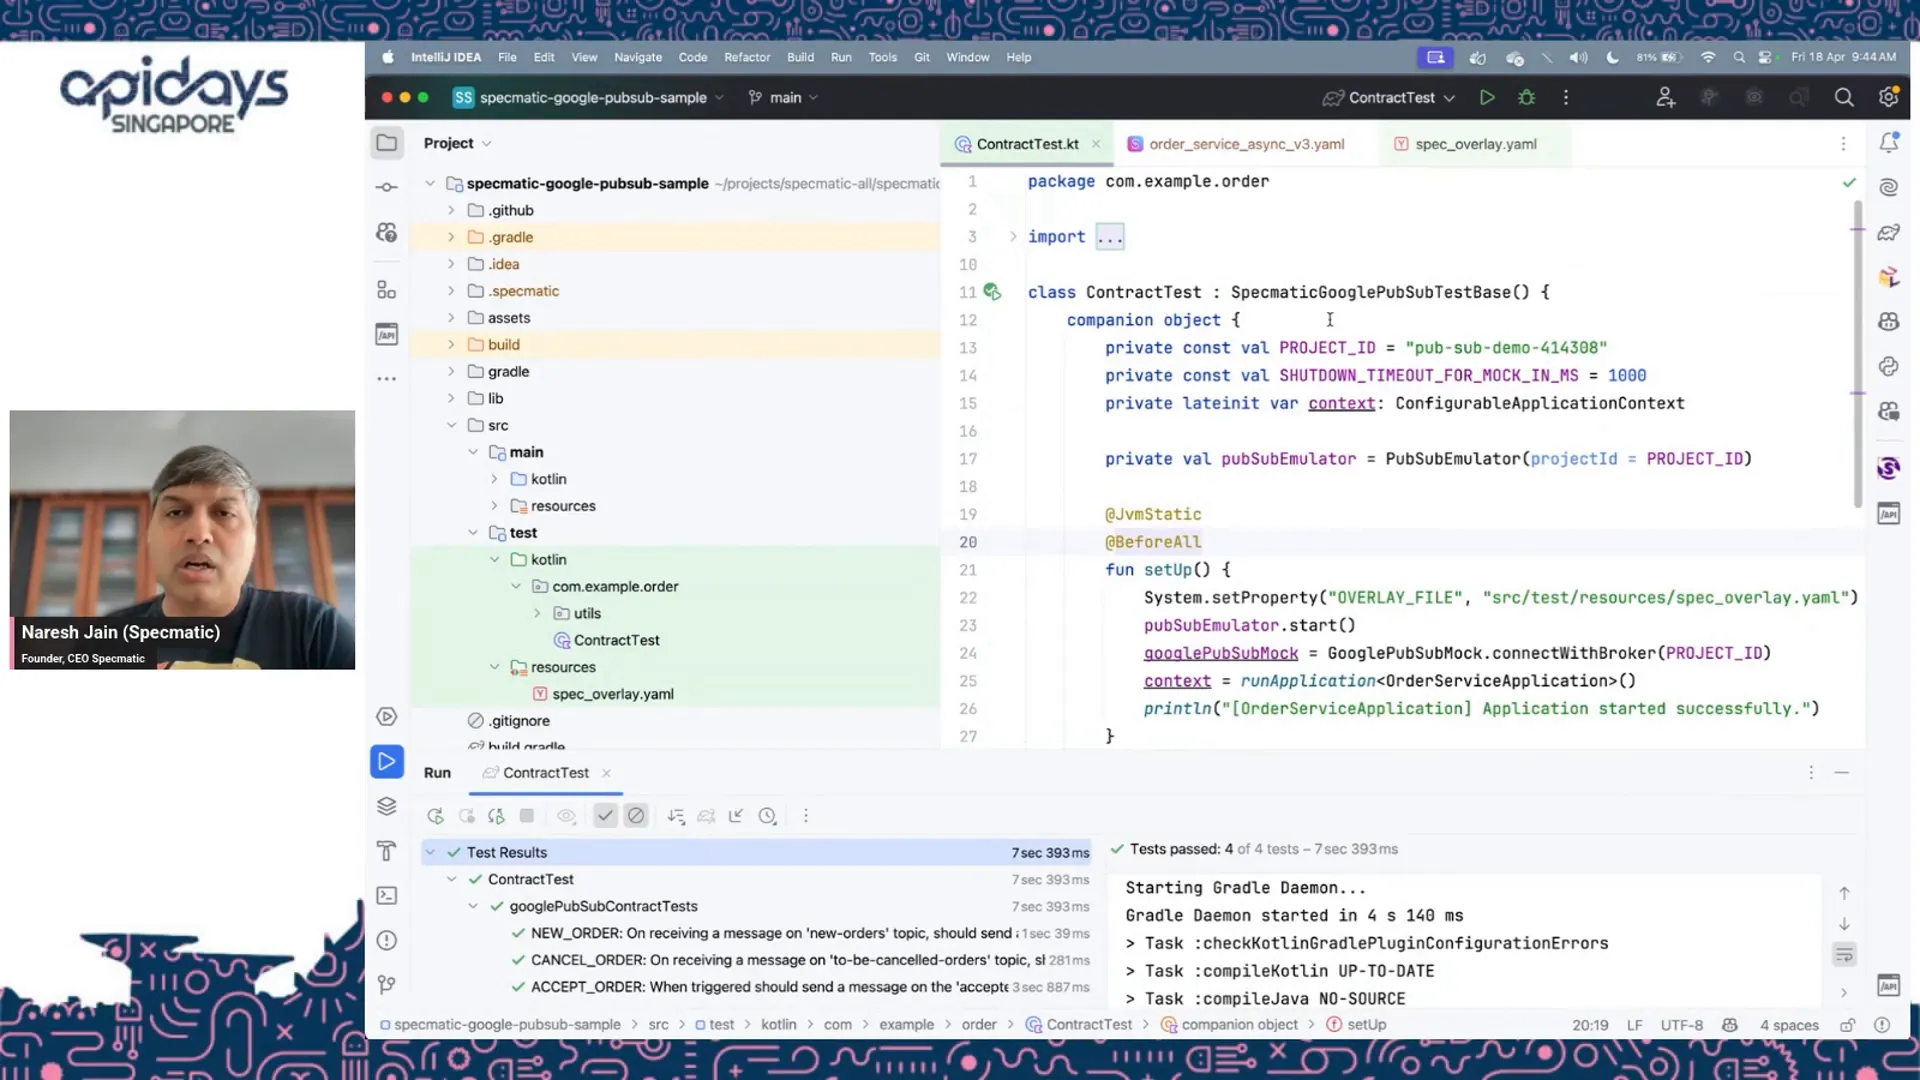The width and height of the screenshot is (1920, 1080).
Task: Click LF line separator in status bar
Action: 1635,1025
